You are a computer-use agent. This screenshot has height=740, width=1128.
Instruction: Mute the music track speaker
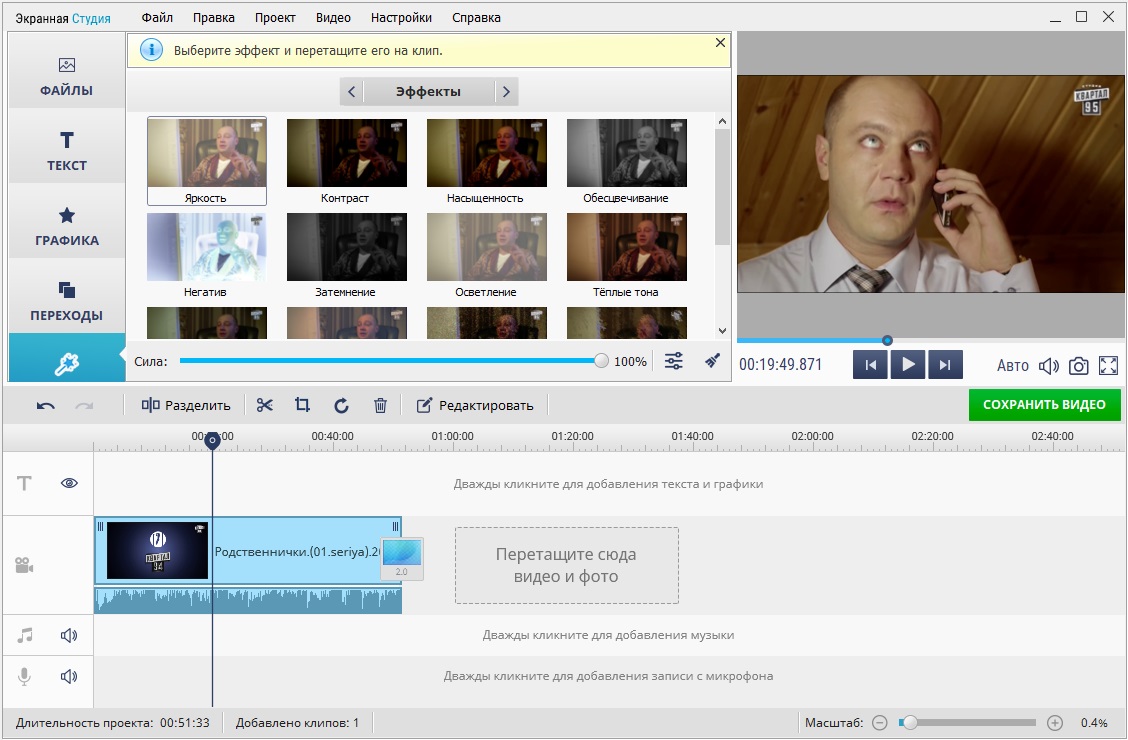pyautogui.click(x=69, y=635)
